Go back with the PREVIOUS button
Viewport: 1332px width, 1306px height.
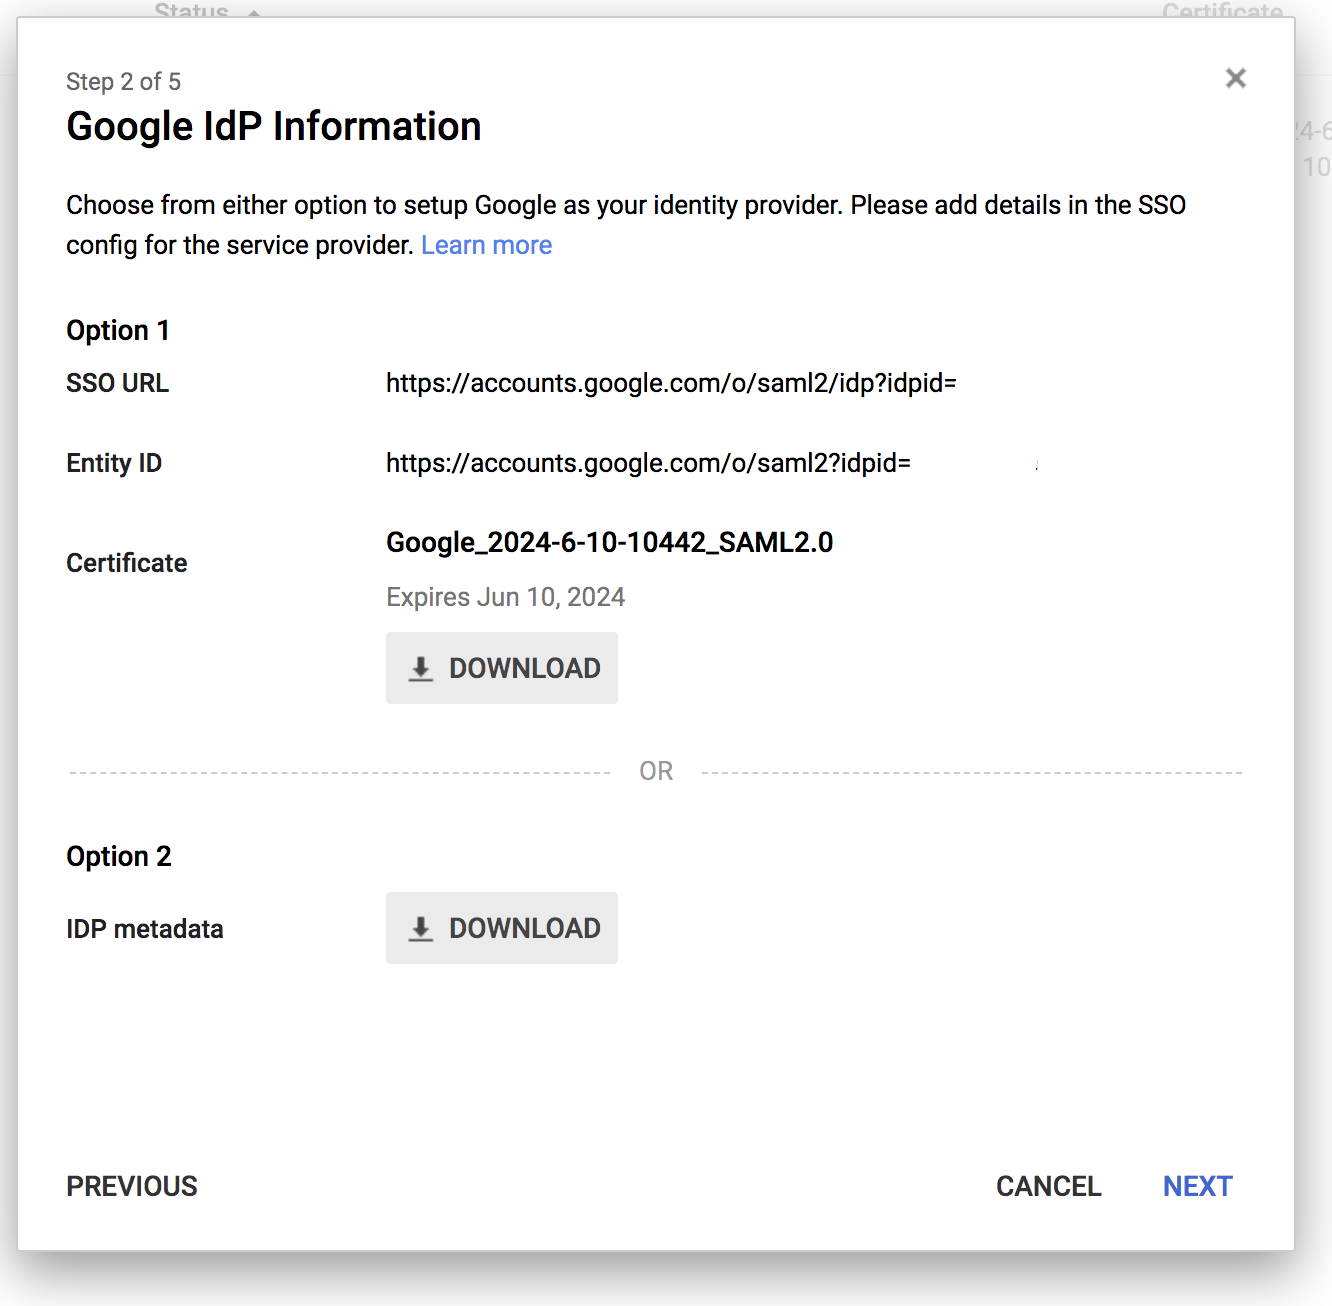pyautogui.click(x=132, y=1186)
